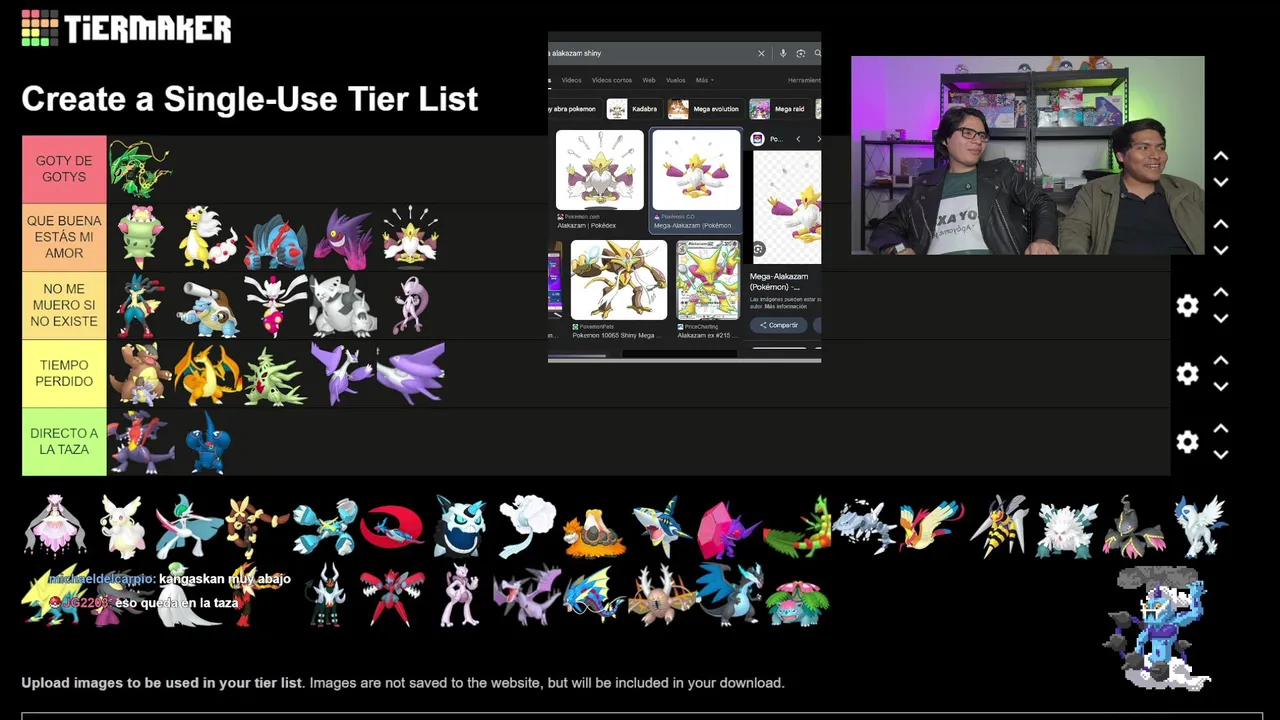Viewport: 1280px width, 720px height.
Task: Pick Mega Scizor from unranked pool
Action: click(392, 597)
